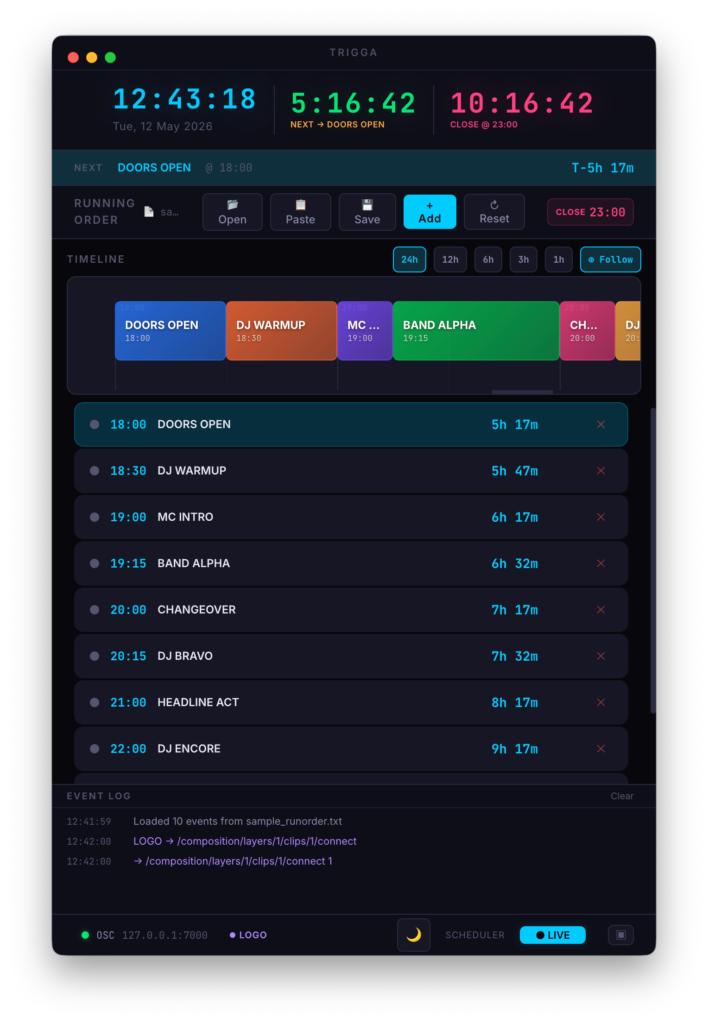Toggle the Follow timeline mode
The height and width of the screenshot is (1024, 708).
(x=610, y=259)
